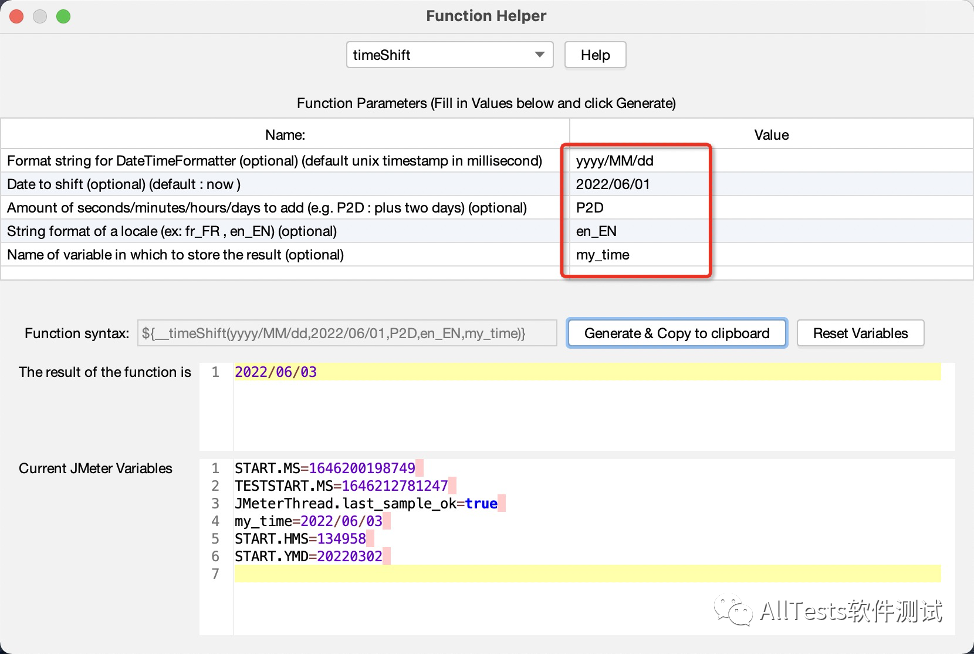Click the START.YMD=20220302 variable line
This screenshot has width=974, height=654.
point(309,556)
